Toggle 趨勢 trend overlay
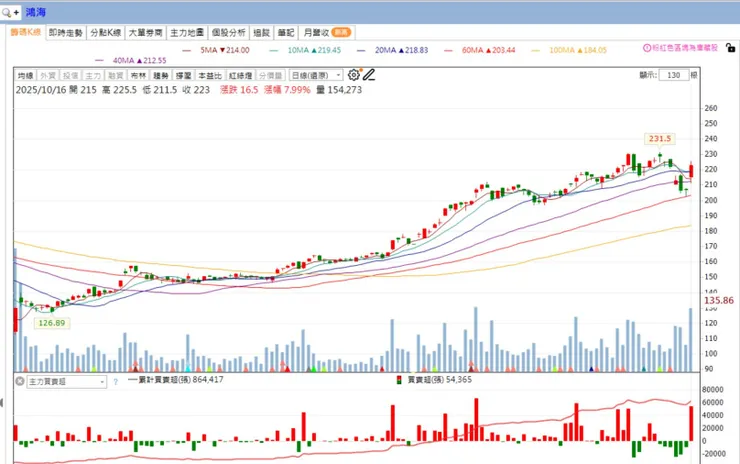This screenshot has width=740, height=464. [x=161, y=76]
